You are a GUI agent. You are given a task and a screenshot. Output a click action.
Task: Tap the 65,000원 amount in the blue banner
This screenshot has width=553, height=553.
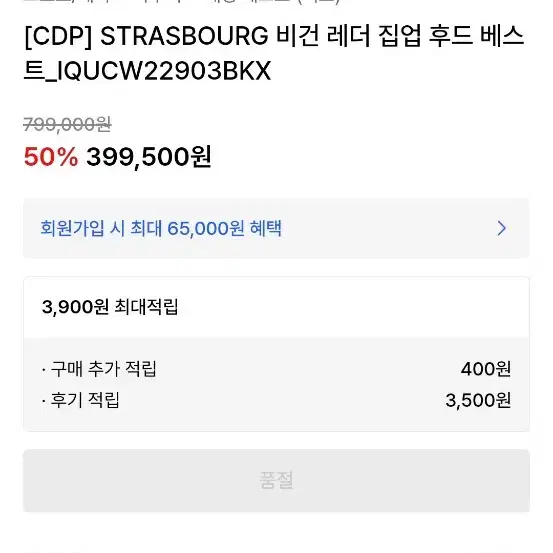tap(205, 228)
